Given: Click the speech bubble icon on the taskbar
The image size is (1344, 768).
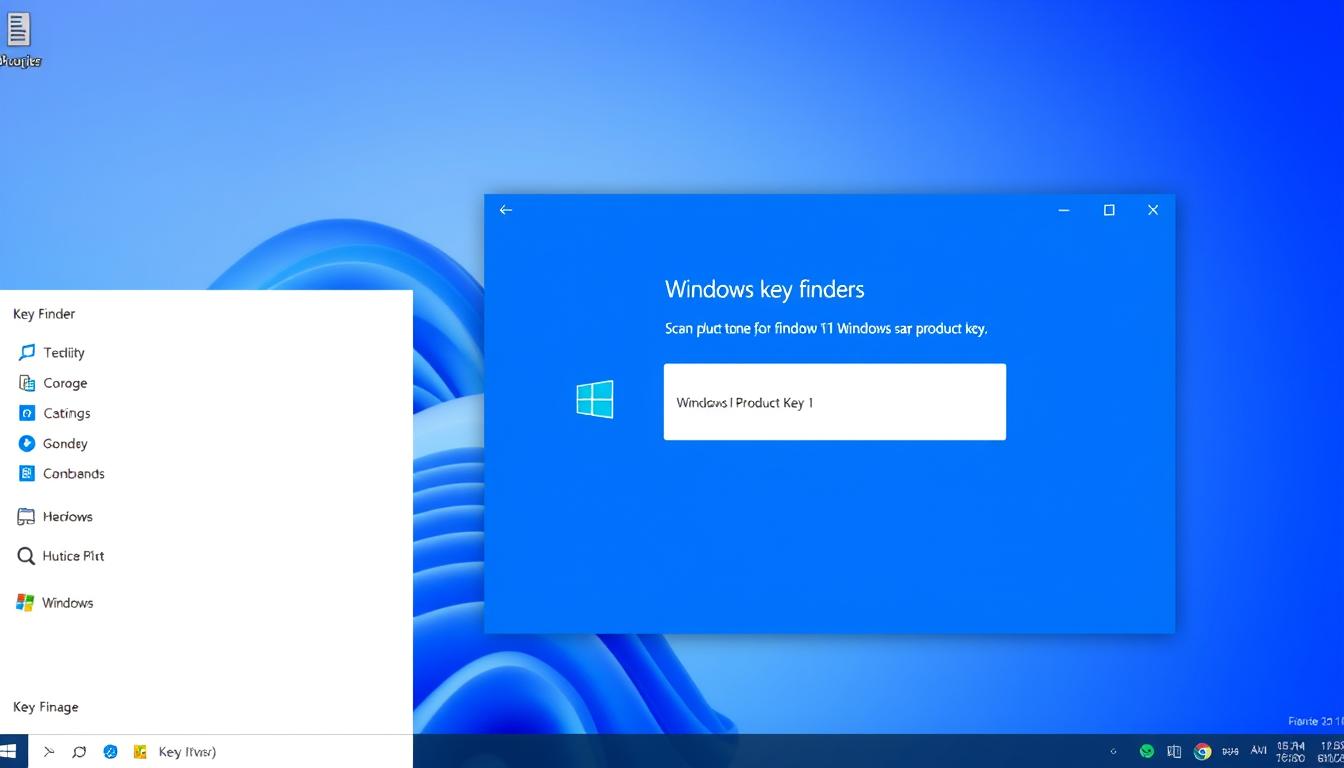Looking at the screenshot, I should click(x=79, y=752).
